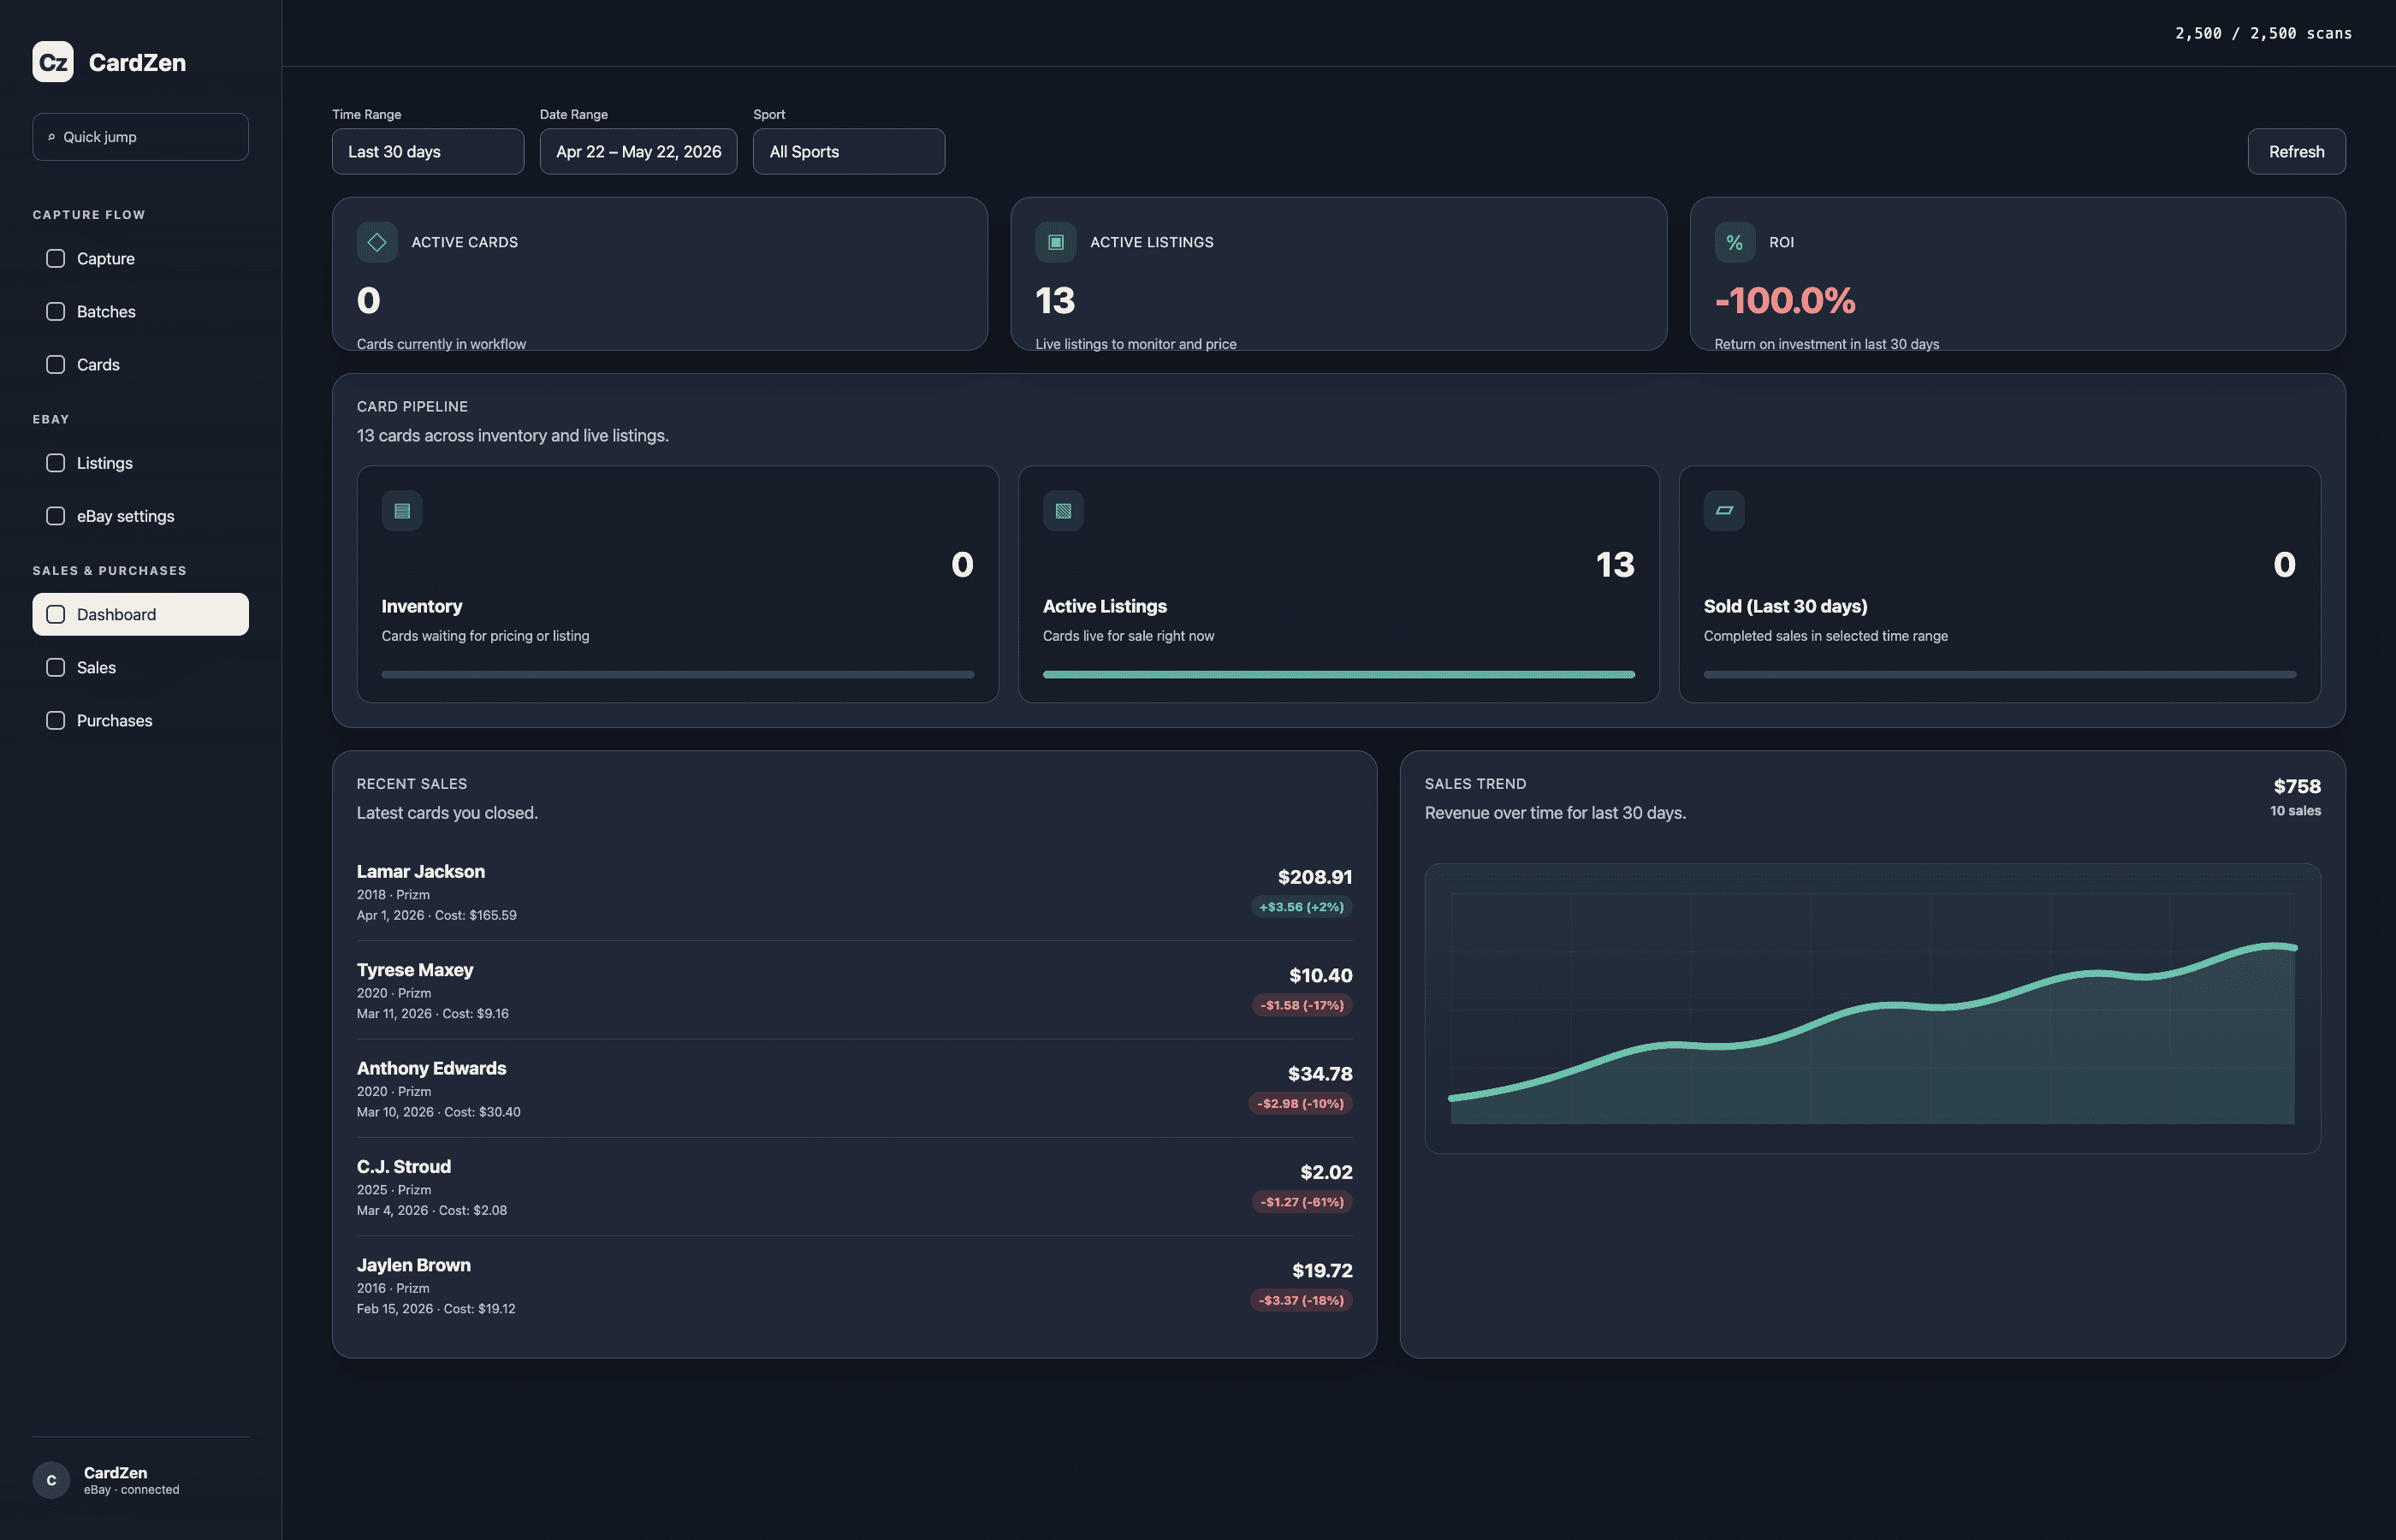The image size is (2396, 1540).
Task: Open the CardZen eBay connected account
Action: point(140,1480)
